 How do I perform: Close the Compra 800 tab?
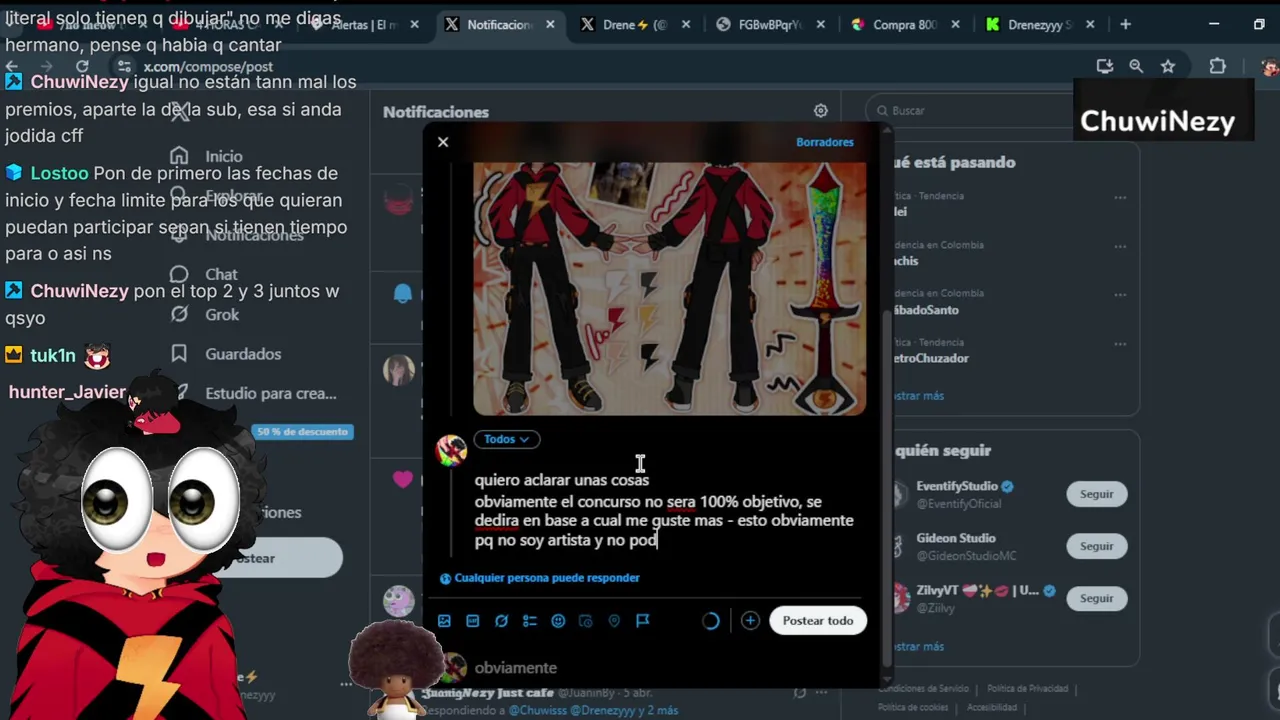coord(956,25)
